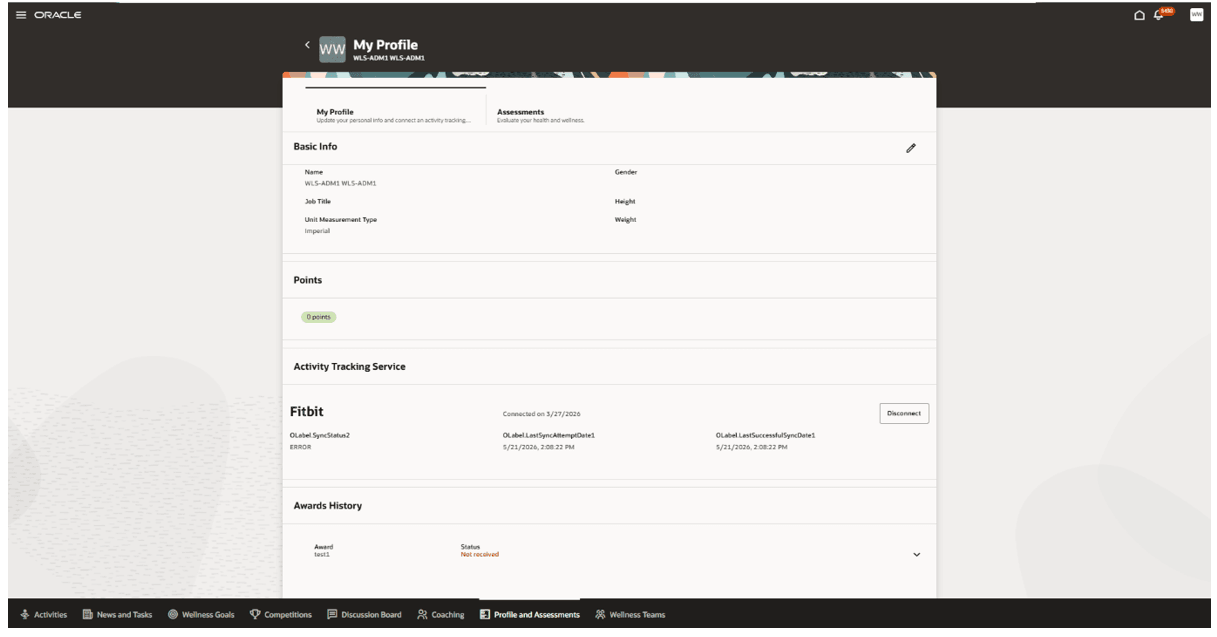Viewport: 1217px width, 637px height.
Task: Click the 0 points badge
Action: 319,317
